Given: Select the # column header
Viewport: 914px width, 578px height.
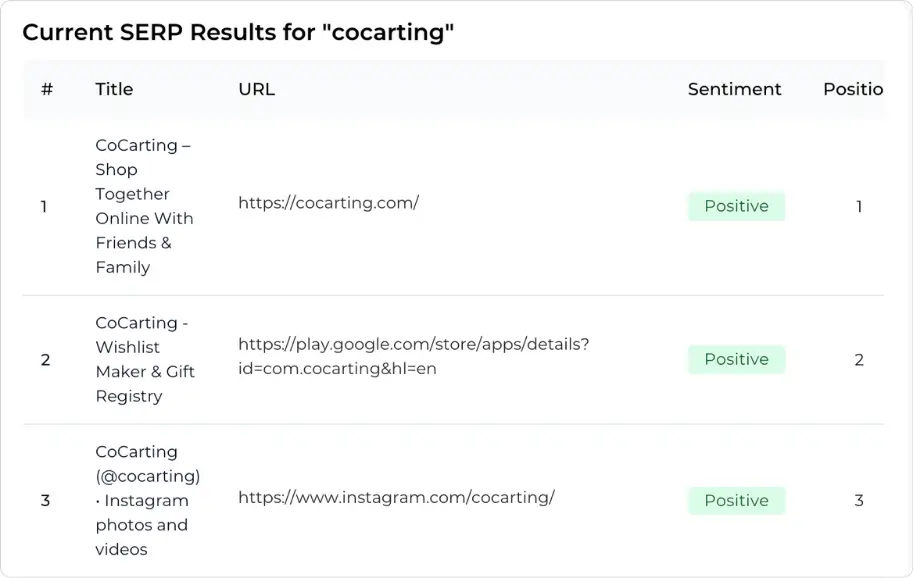Looking at the screenshot, I should [x=46, y=89].
